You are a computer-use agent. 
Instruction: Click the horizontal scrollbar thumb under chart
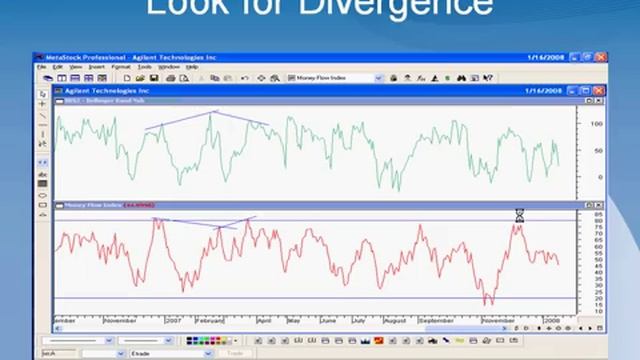coord(463,328)
